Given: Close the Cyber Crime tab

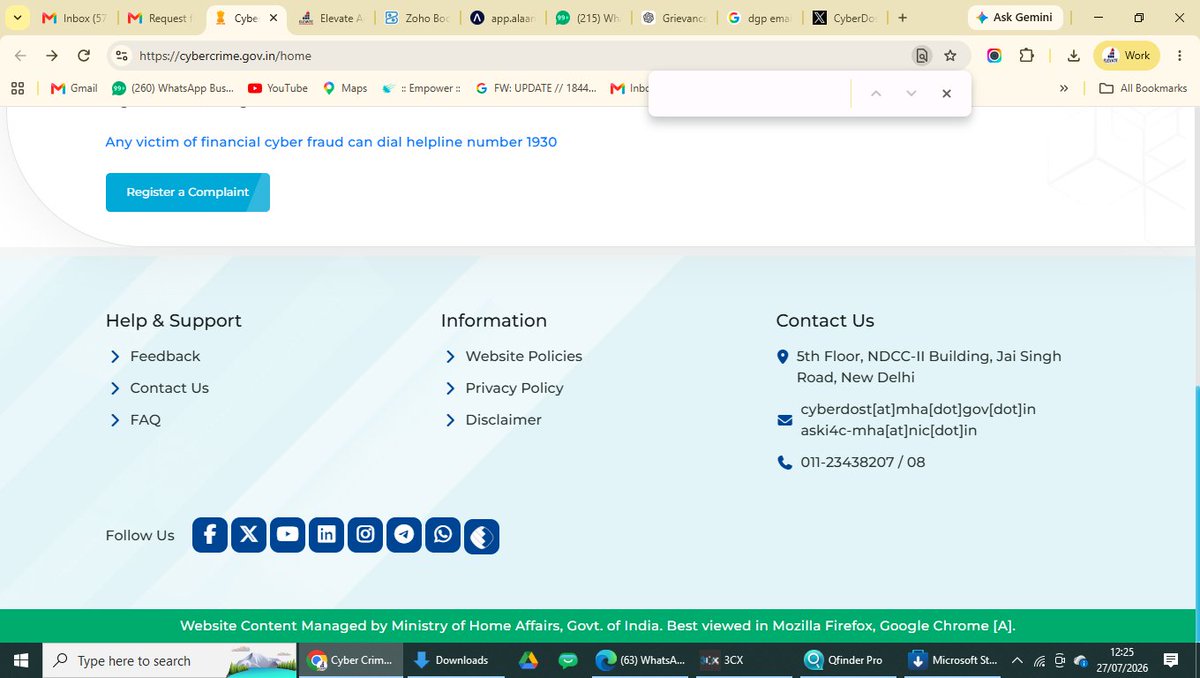Looking at the screenshot, I should 273,18.
